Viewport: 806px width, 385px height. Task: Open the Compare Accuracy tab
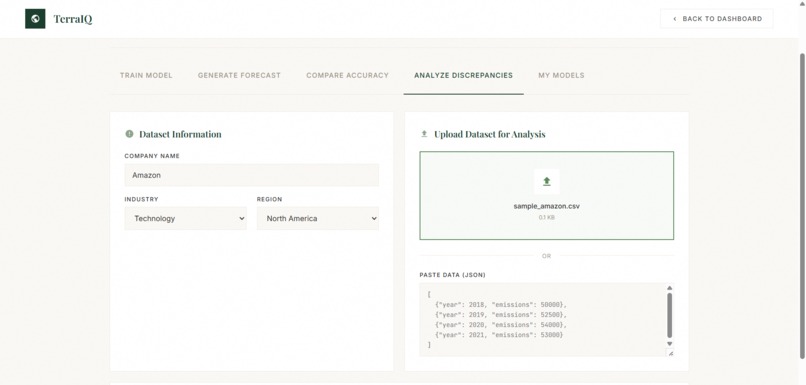coord(347,75)
